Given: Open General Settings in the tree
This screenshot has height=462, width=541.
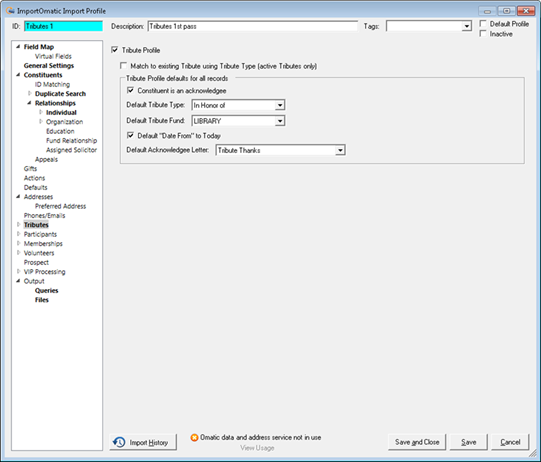Looking at the screenshot, I should (x=49, y=66).
